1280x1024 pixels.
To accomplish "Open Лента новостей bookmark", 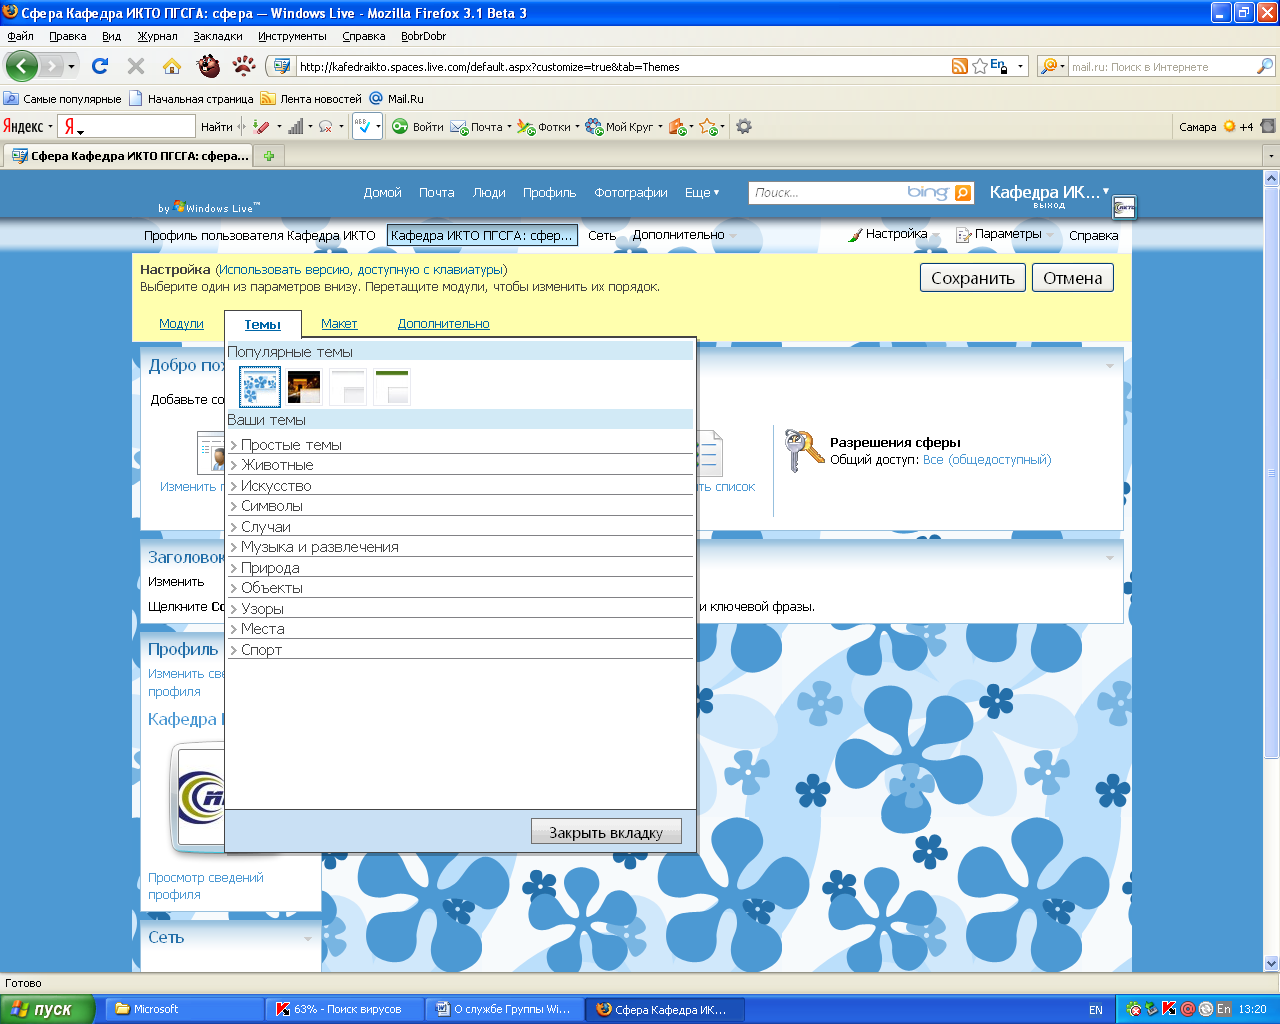I will pyautogui.click(x=311, y=99).
